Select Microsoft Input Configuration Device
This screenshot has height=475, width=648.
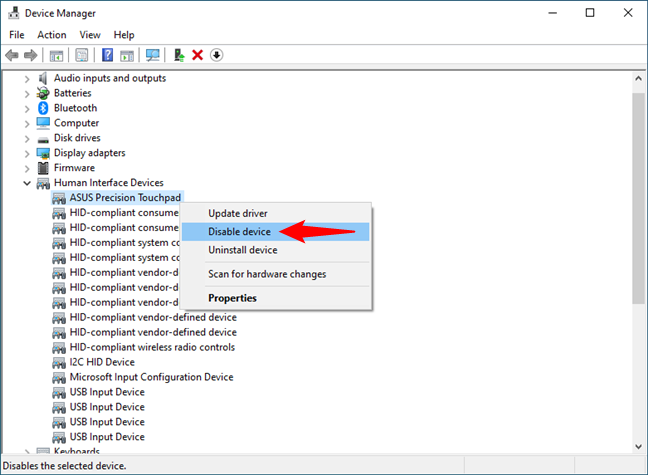click(x=151, y=377)
